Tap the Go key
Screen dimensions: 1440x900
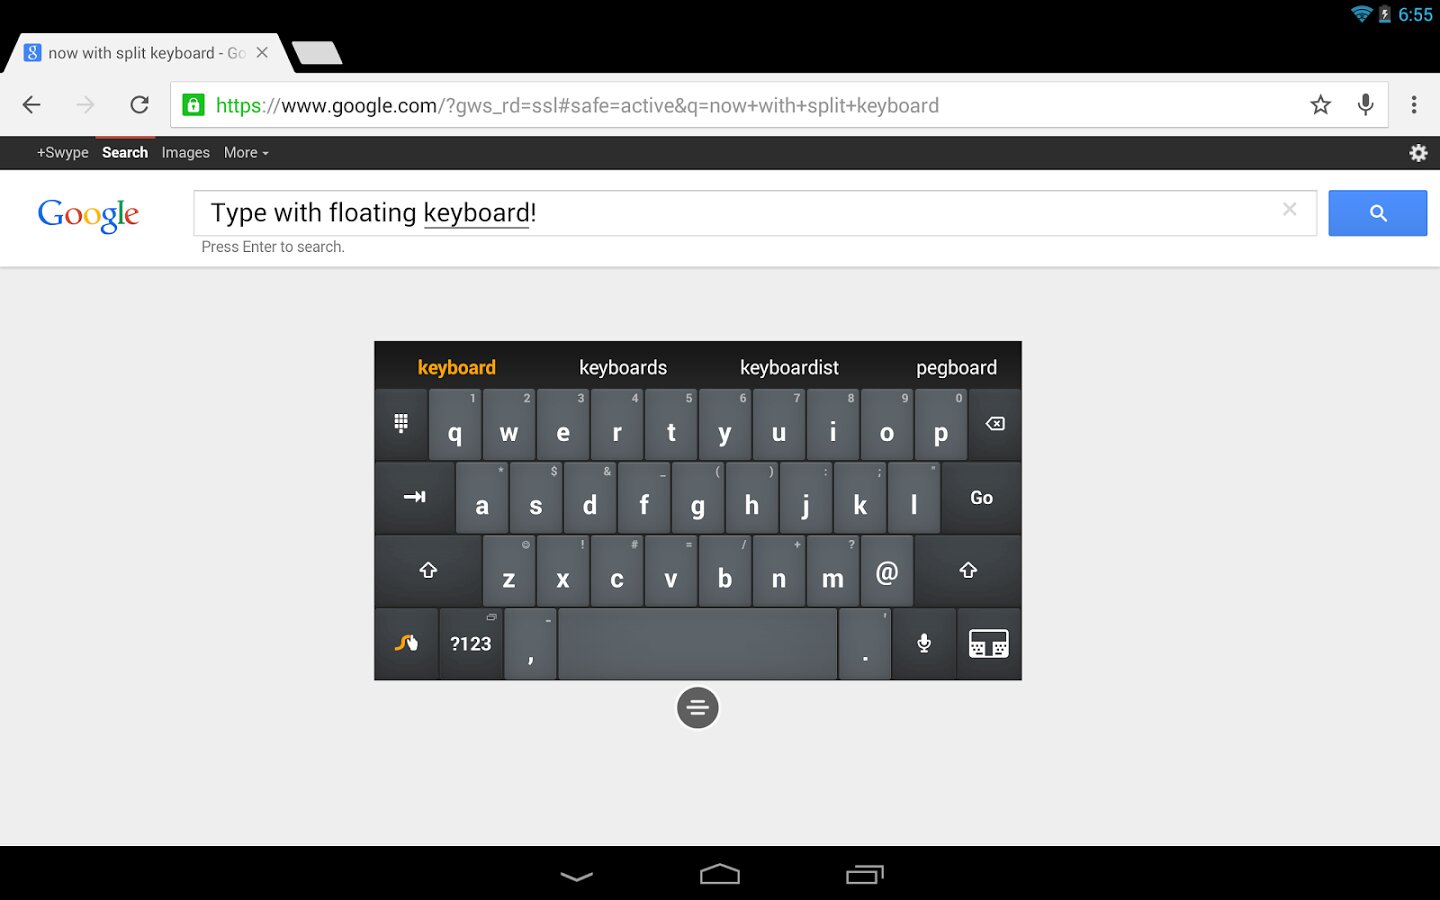[x=982, y=497]
